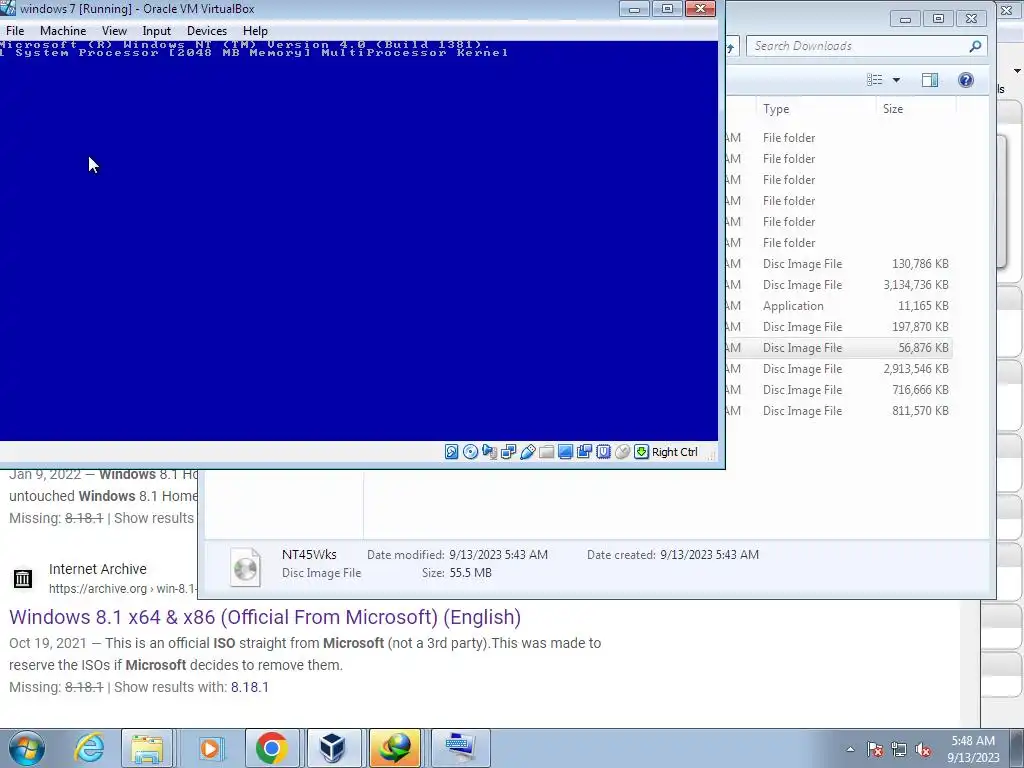Open the VirtualBox File menu

tap(15, 31)
